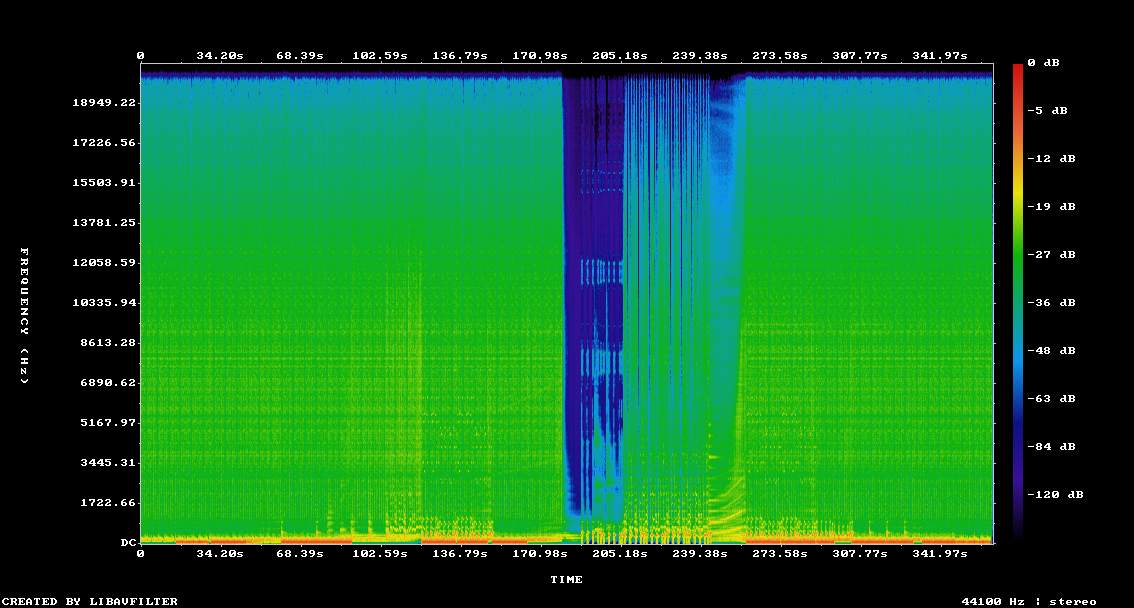
Task: Click the DC label on frequency axis
Action: [128, 543]
